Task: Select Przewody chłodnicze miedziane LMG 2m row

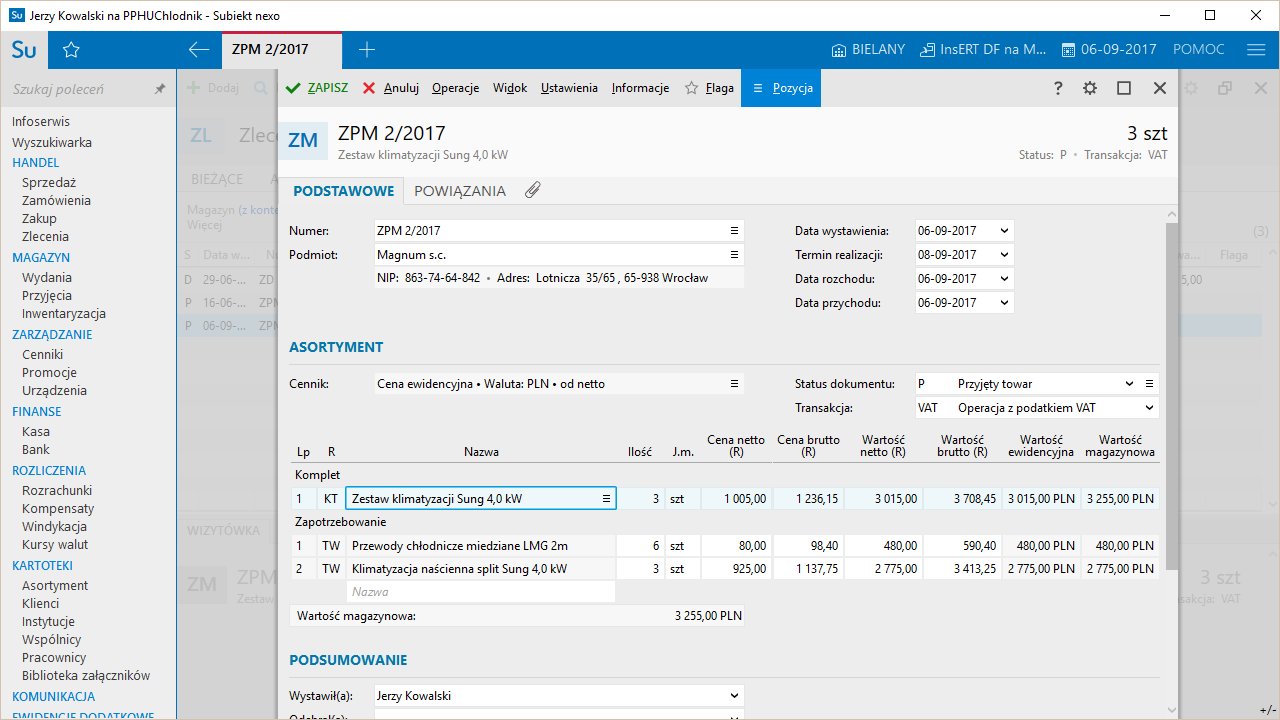Action: [x=725, y=546]
